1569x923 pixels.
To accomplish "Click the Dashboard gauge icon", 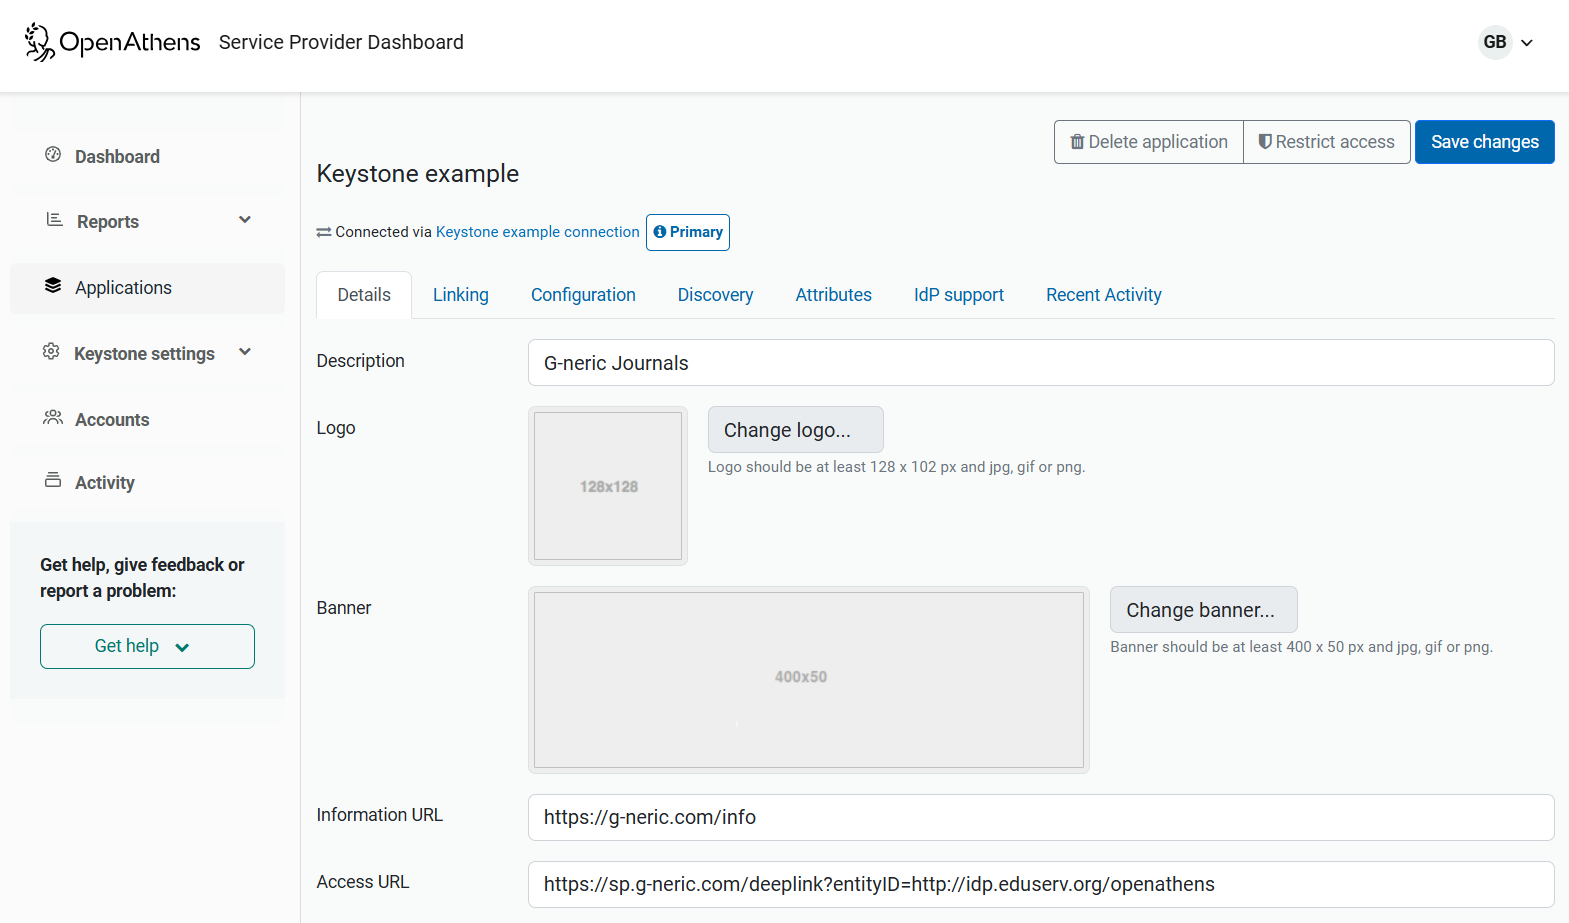I will click(x=53, y=154).
